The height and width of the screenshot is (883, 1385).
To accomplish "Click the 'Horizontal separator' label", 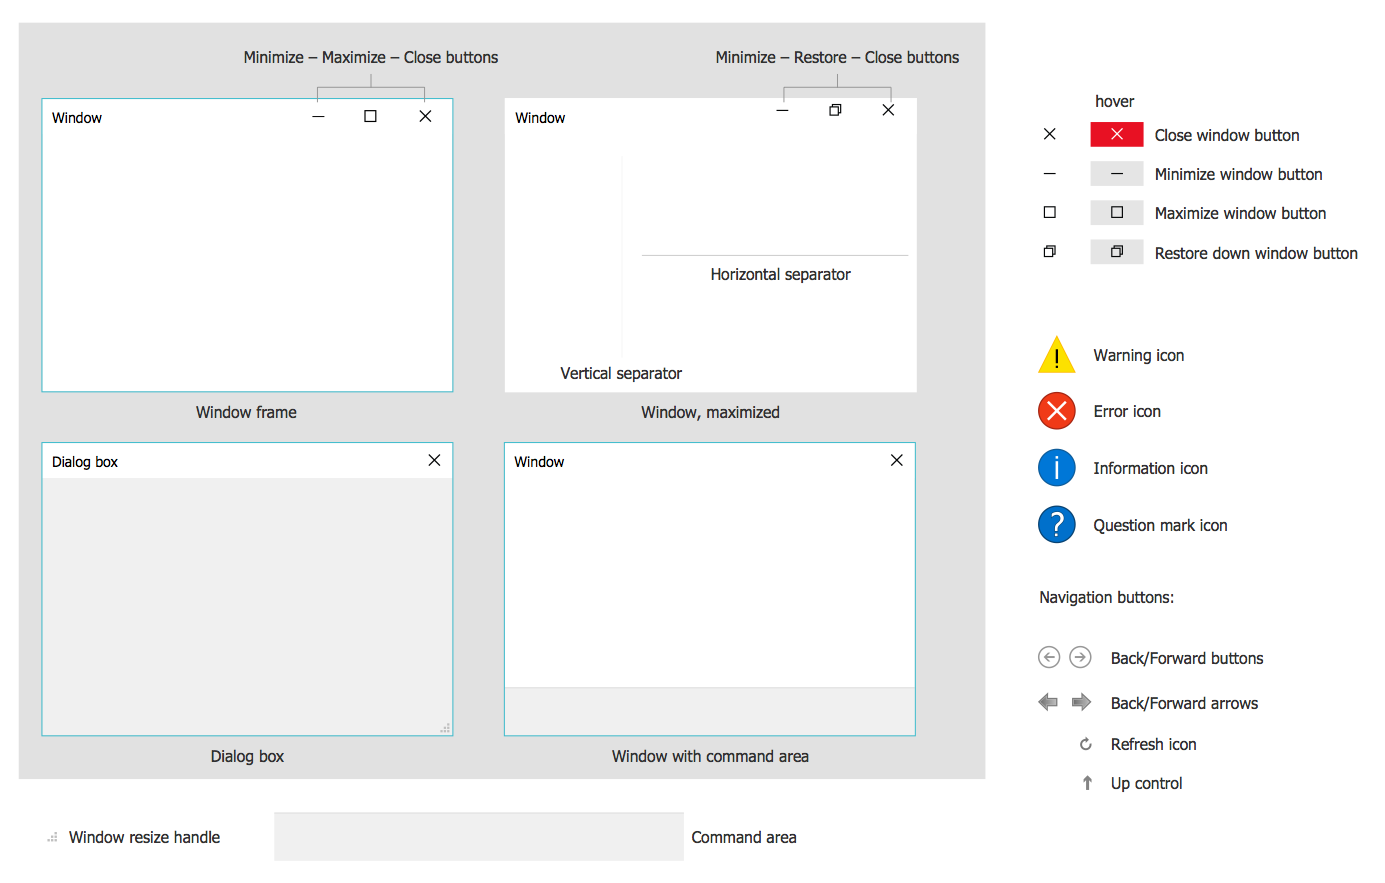I will (x=780, y=274).
